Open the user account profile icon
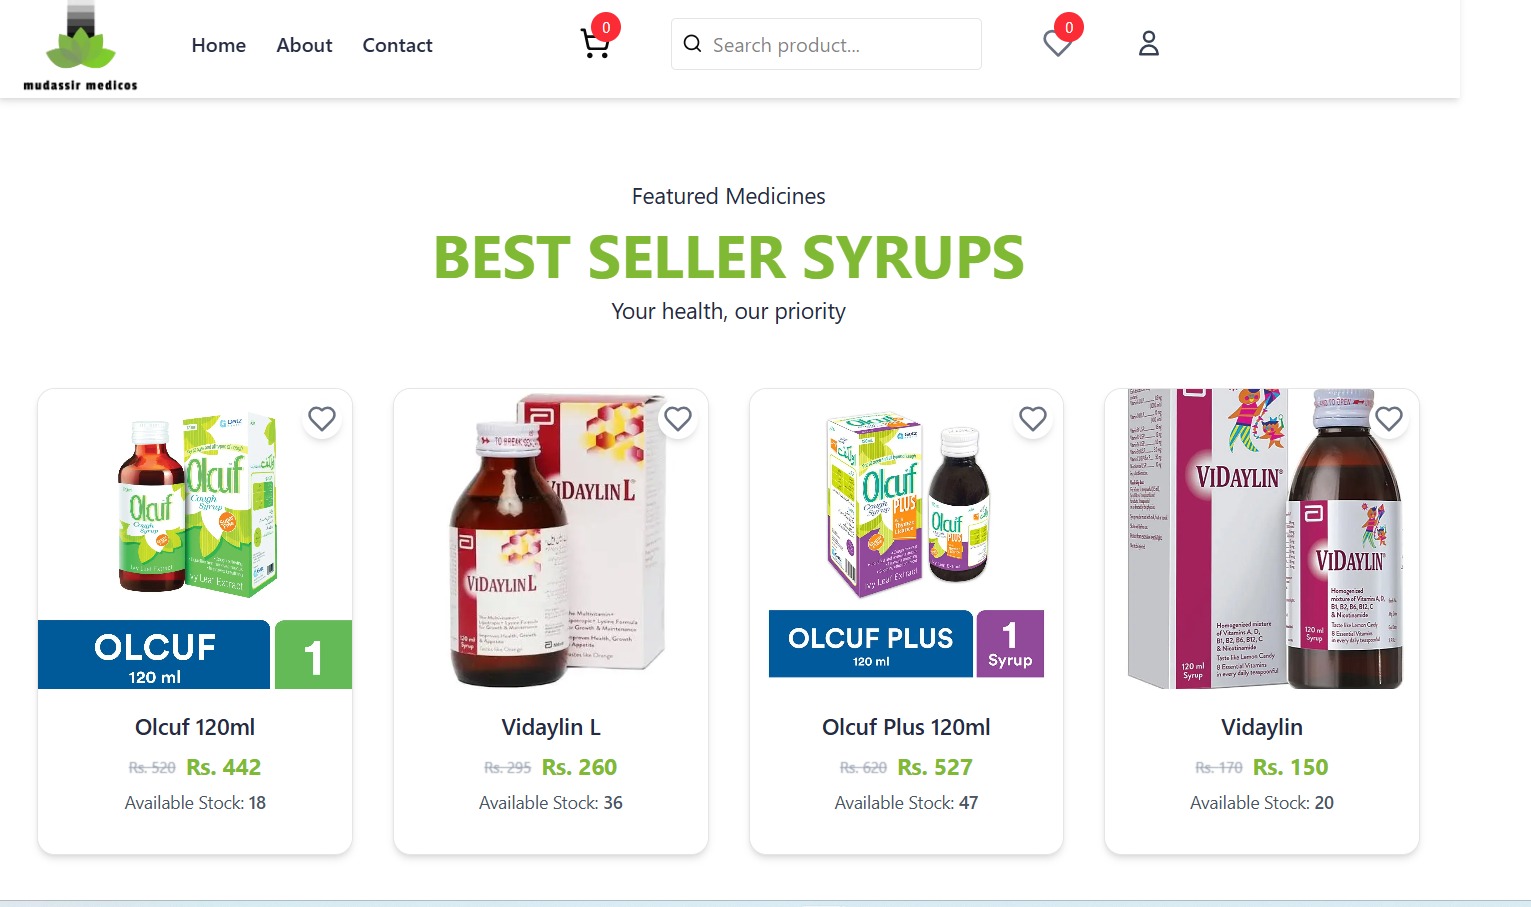Viewport: 1531px width, 907px height. pos(1149,44)
